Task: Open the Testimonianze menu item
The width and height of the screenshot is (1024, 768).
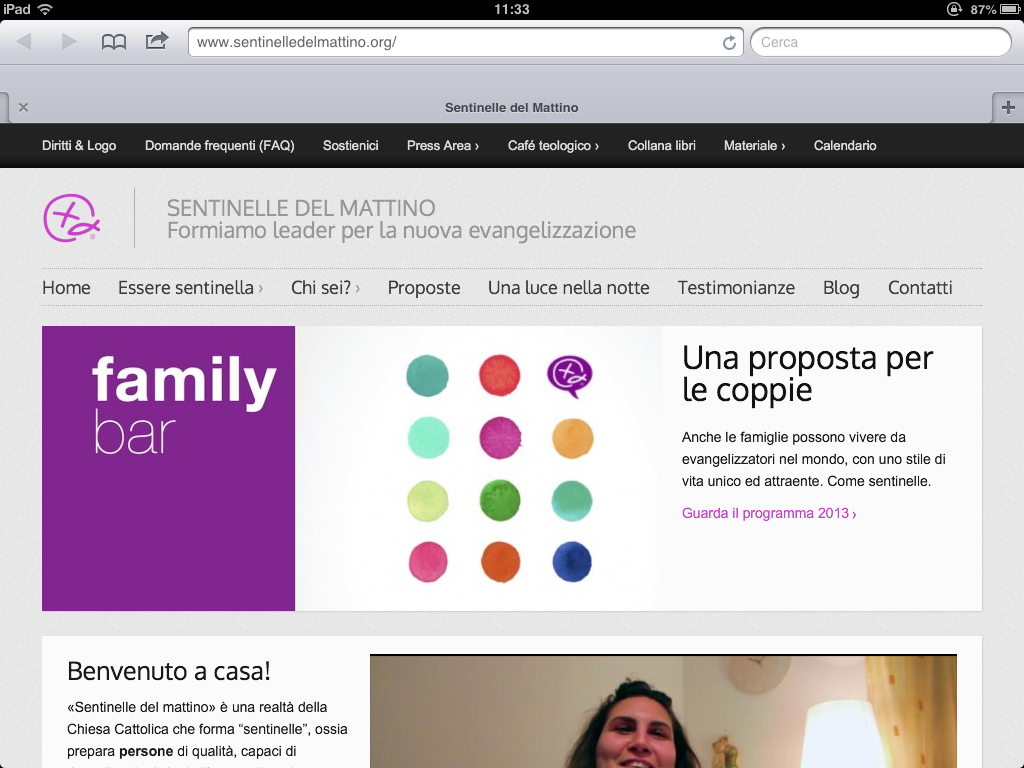Action: click(736, 288)
